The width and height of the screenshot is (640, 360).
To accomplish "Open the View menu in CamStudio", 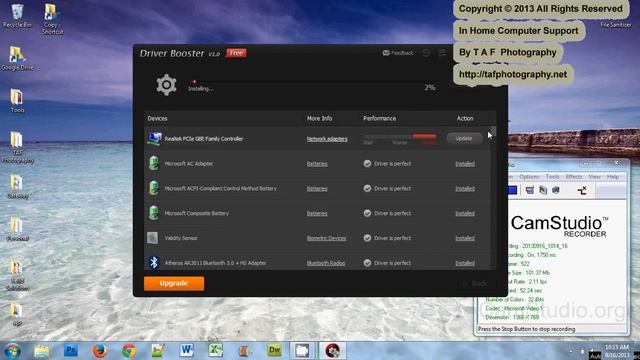I will [x=595, y=177].
